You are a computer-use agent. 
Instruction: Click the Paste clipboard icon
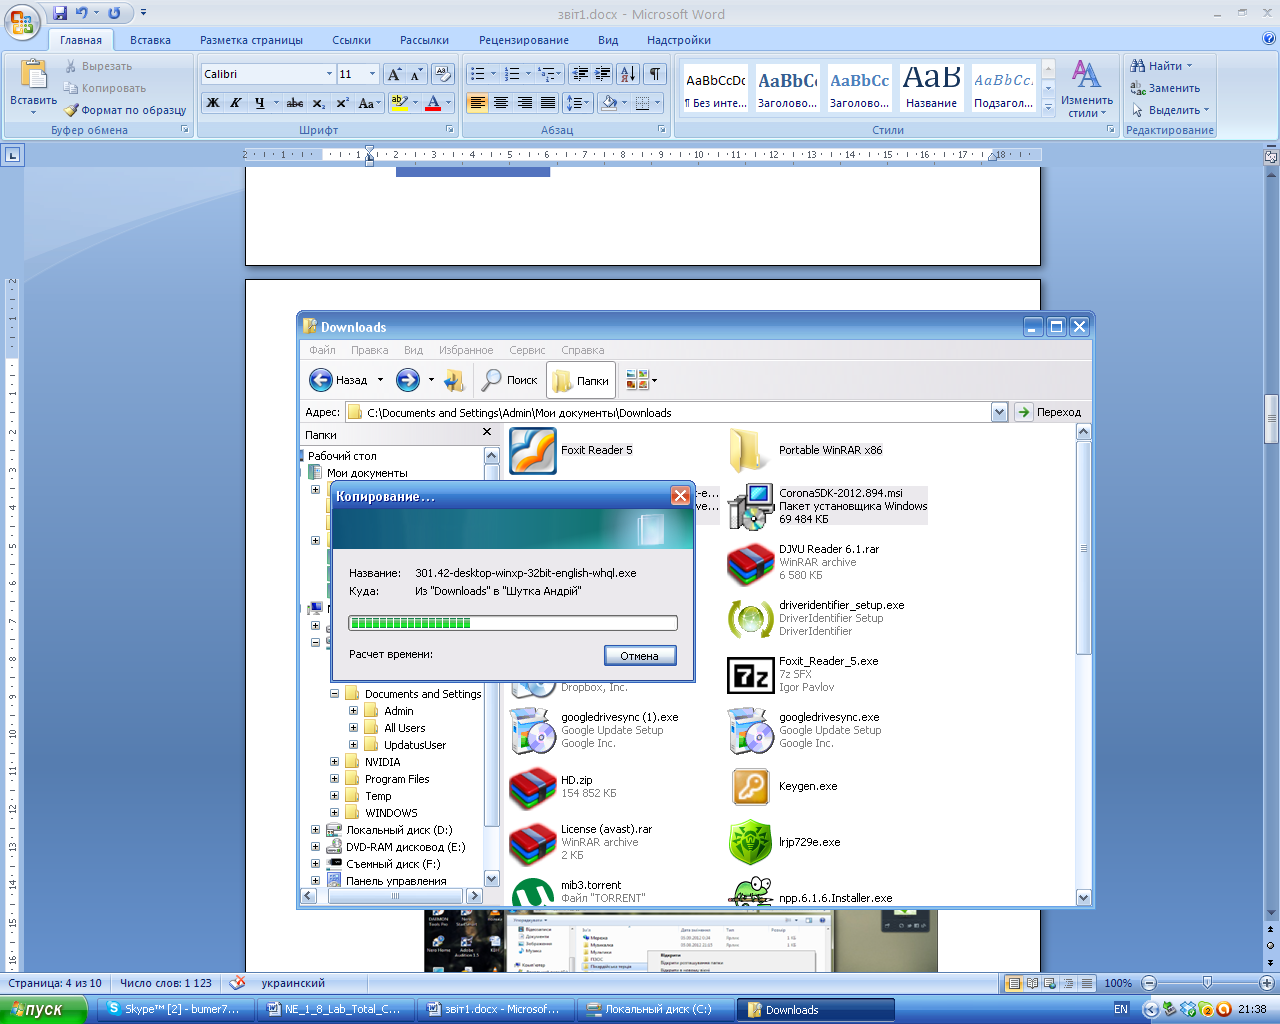tap(33, 74)
